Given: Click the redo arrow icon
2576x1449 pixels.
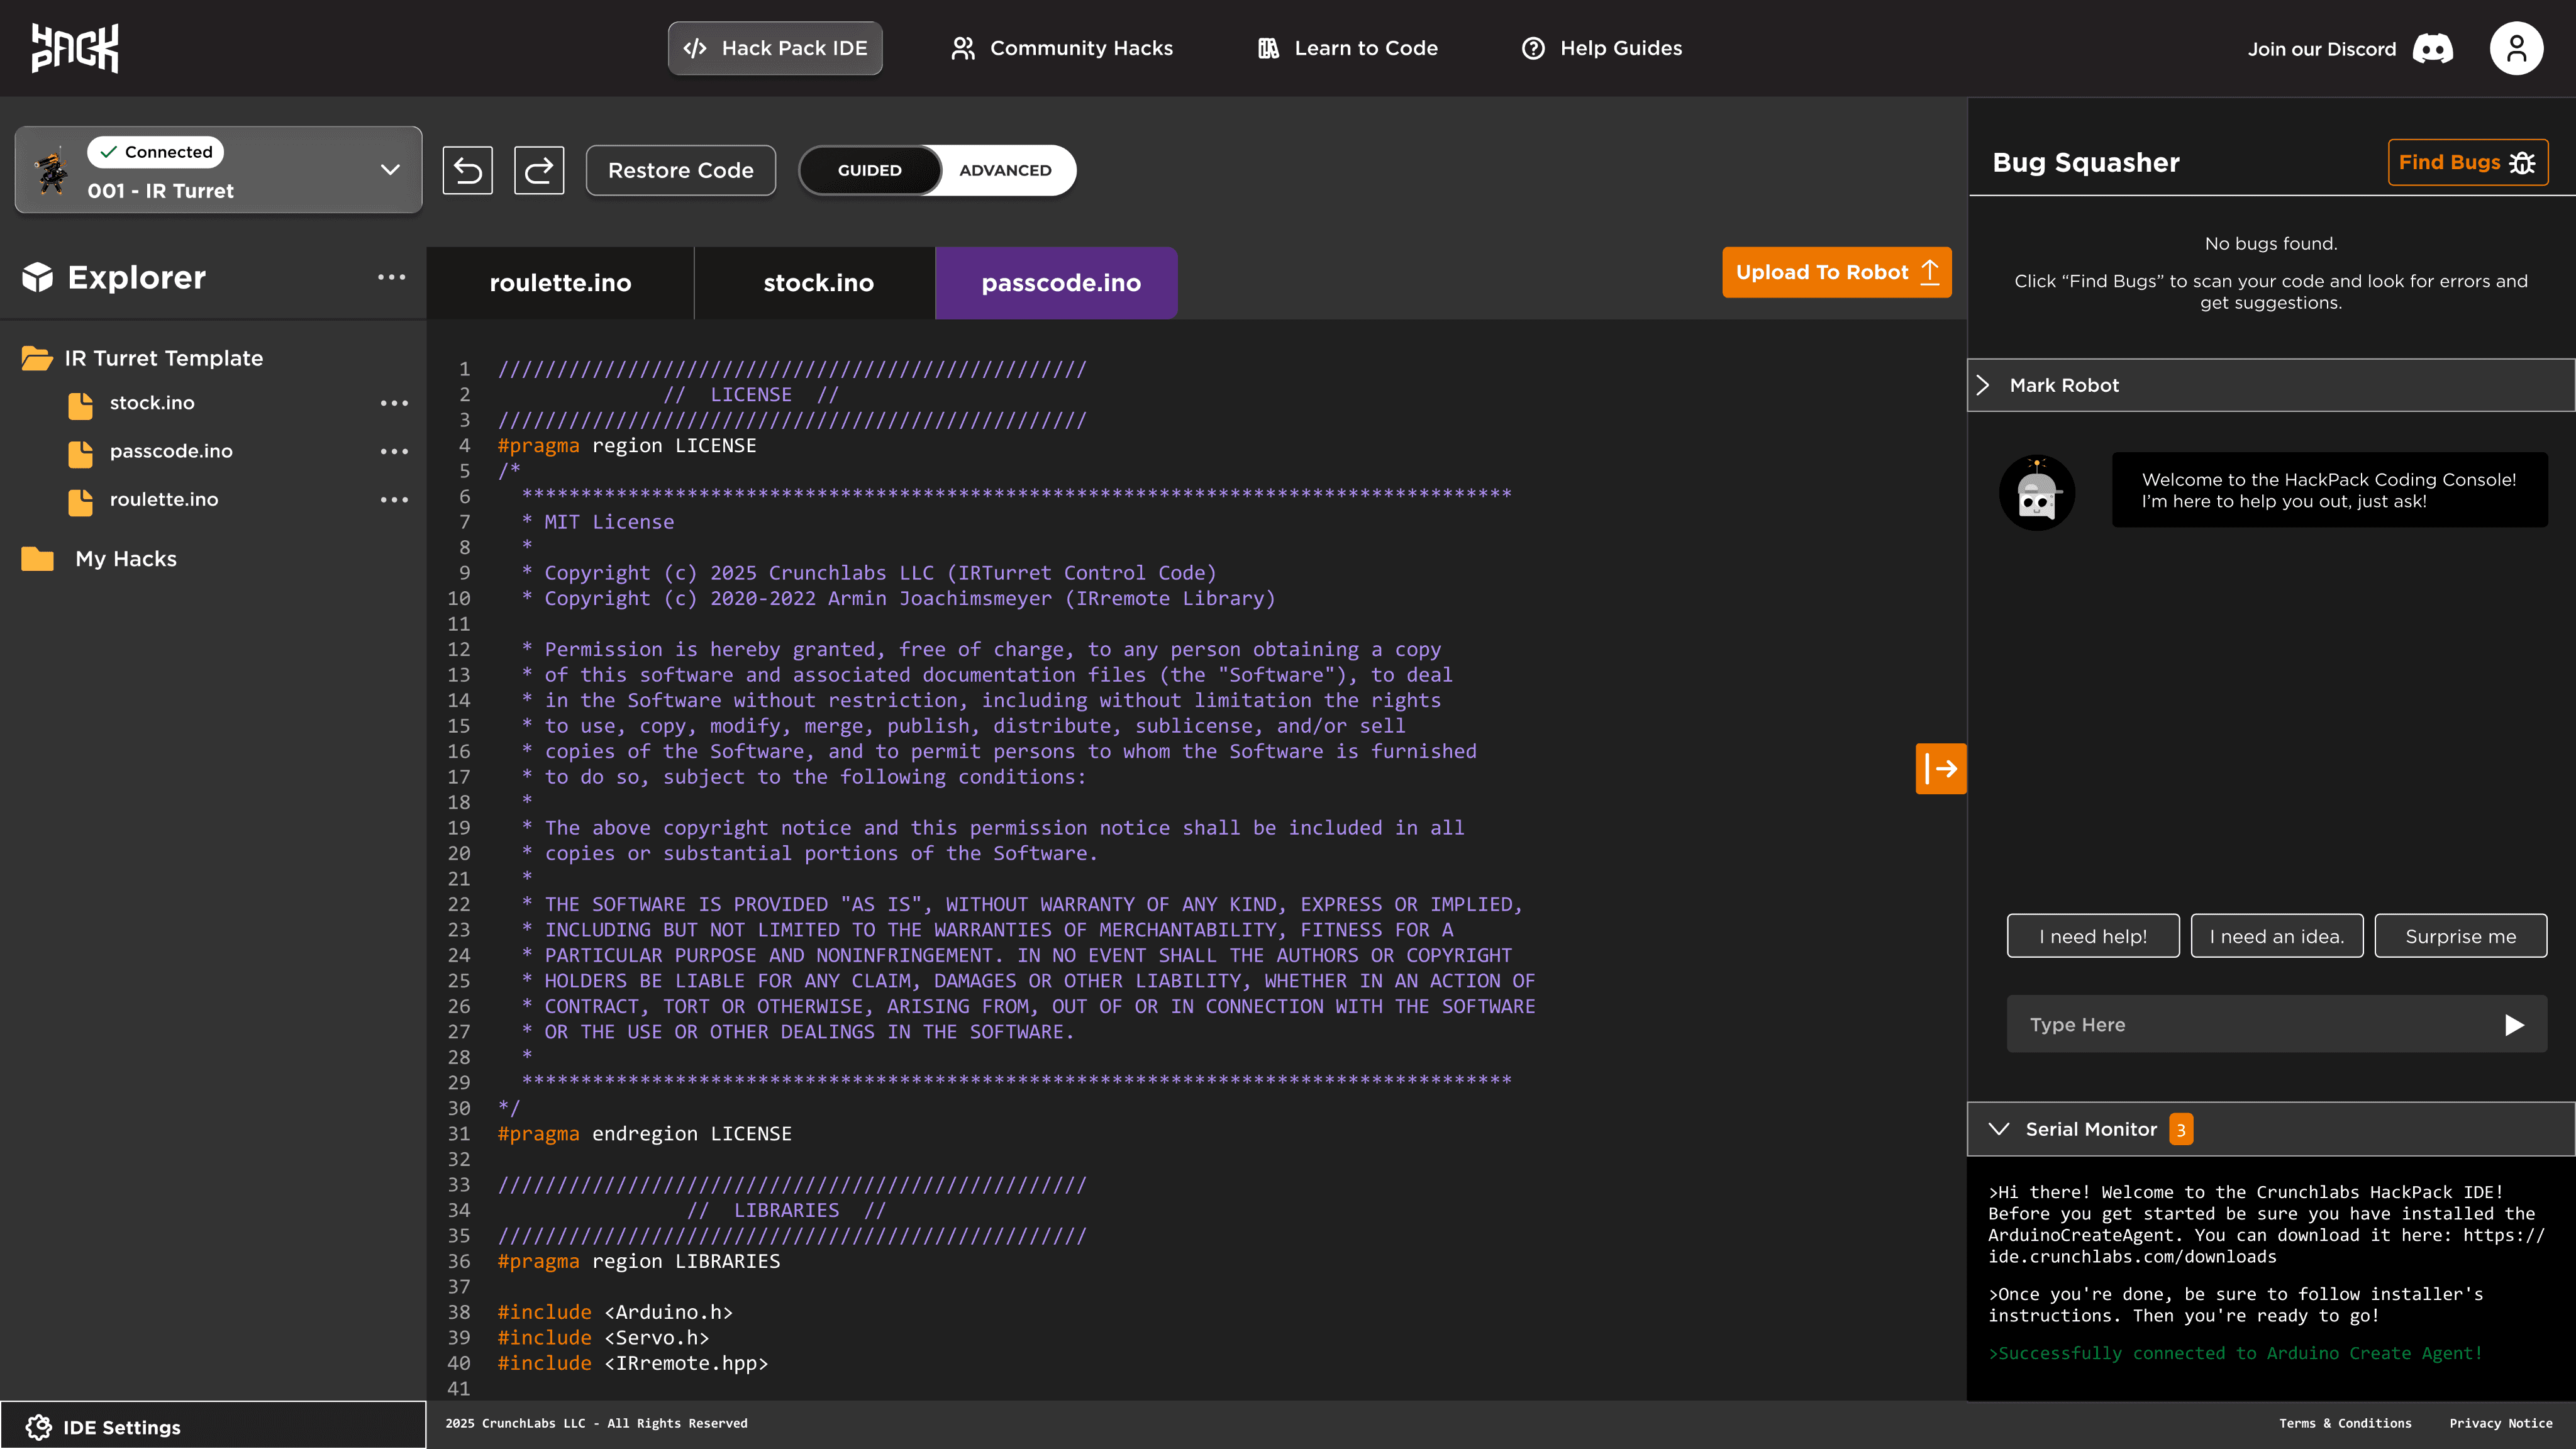Looking at the screenshot, I should [539, 170].
